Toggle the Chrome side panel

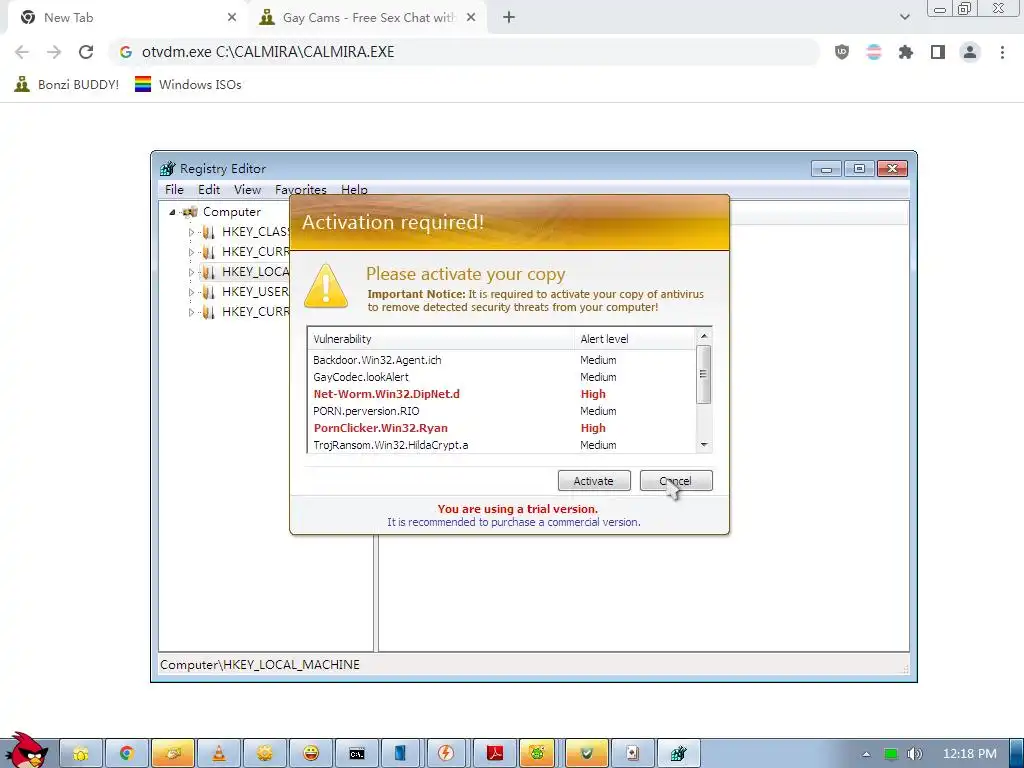click(x=938, y=52)
